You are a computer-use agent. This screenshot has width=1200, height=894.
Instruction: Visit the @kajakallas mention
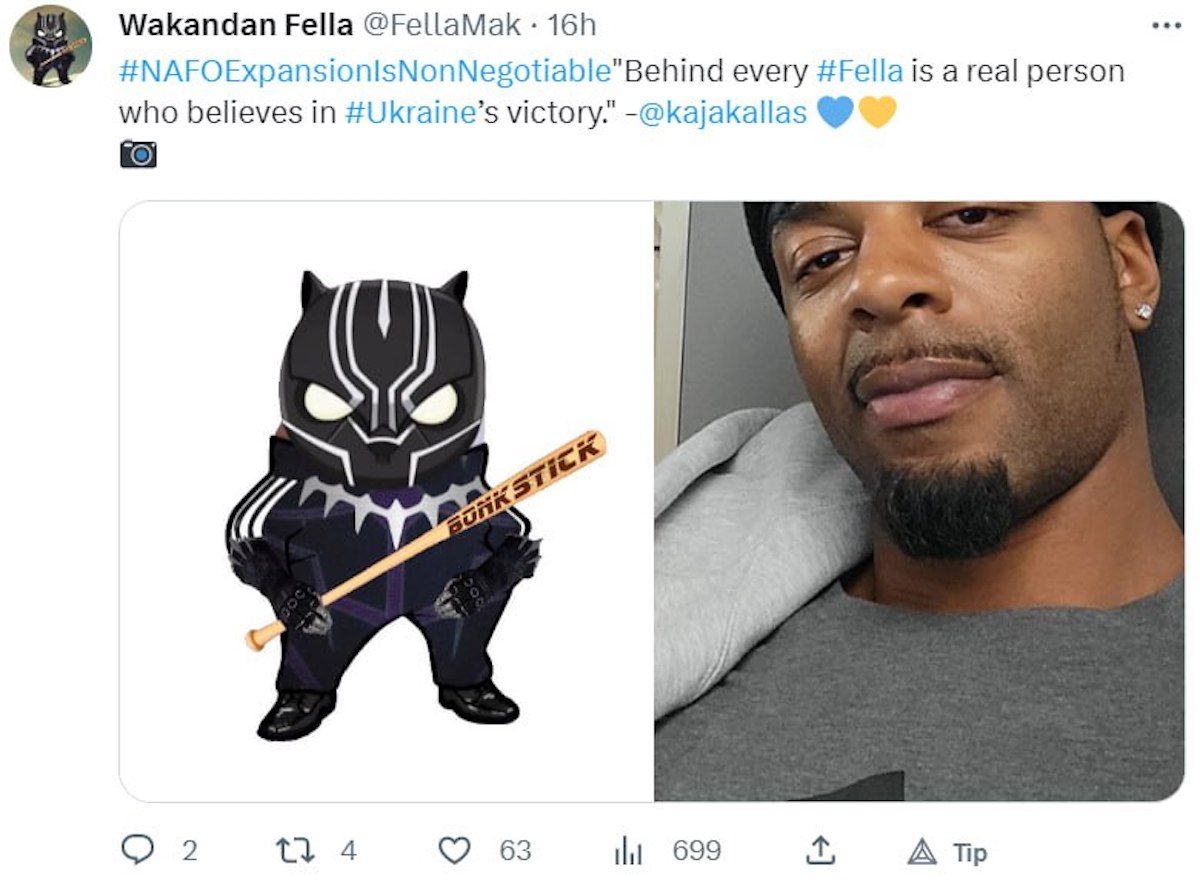[x=724, y=112]
